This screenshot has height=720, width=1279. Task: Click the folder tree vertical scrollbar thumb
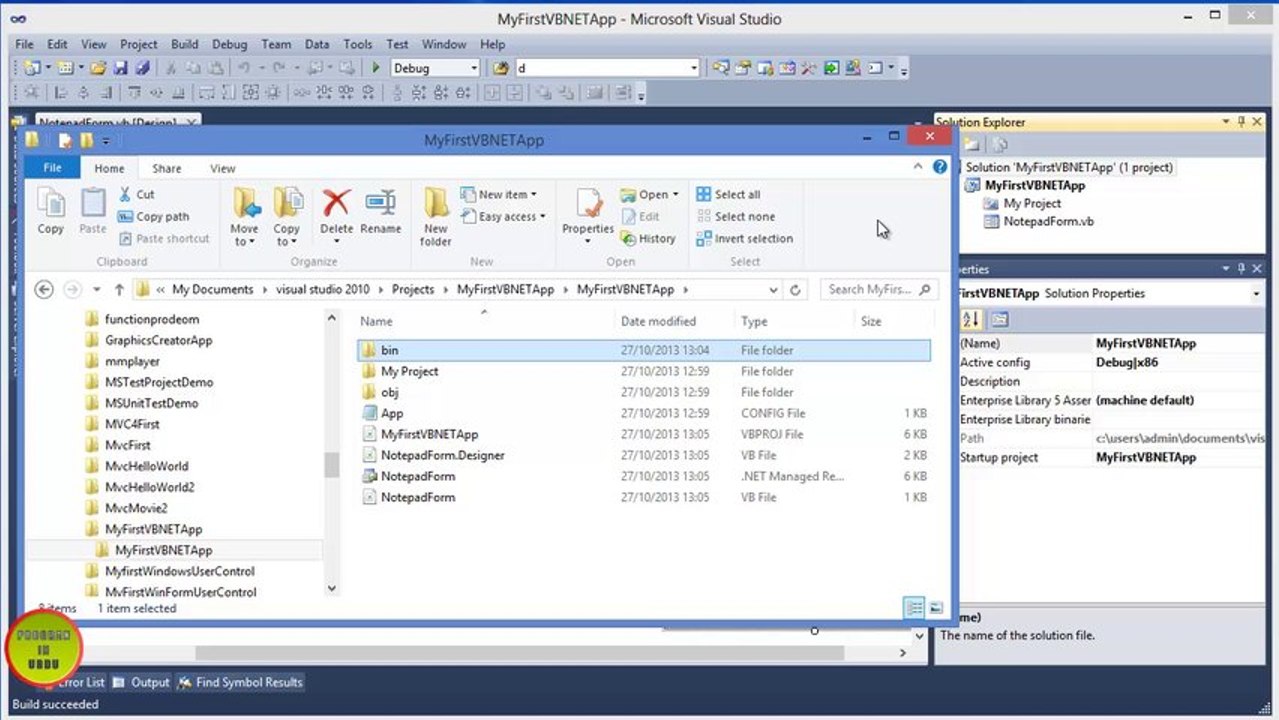(x=332, y=465)
